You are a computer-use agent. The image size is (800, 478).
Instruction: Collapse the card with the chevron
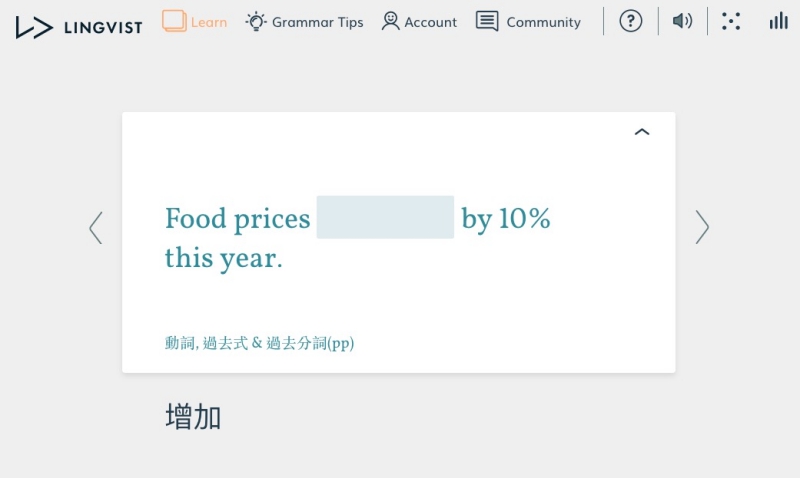point(642,132)
